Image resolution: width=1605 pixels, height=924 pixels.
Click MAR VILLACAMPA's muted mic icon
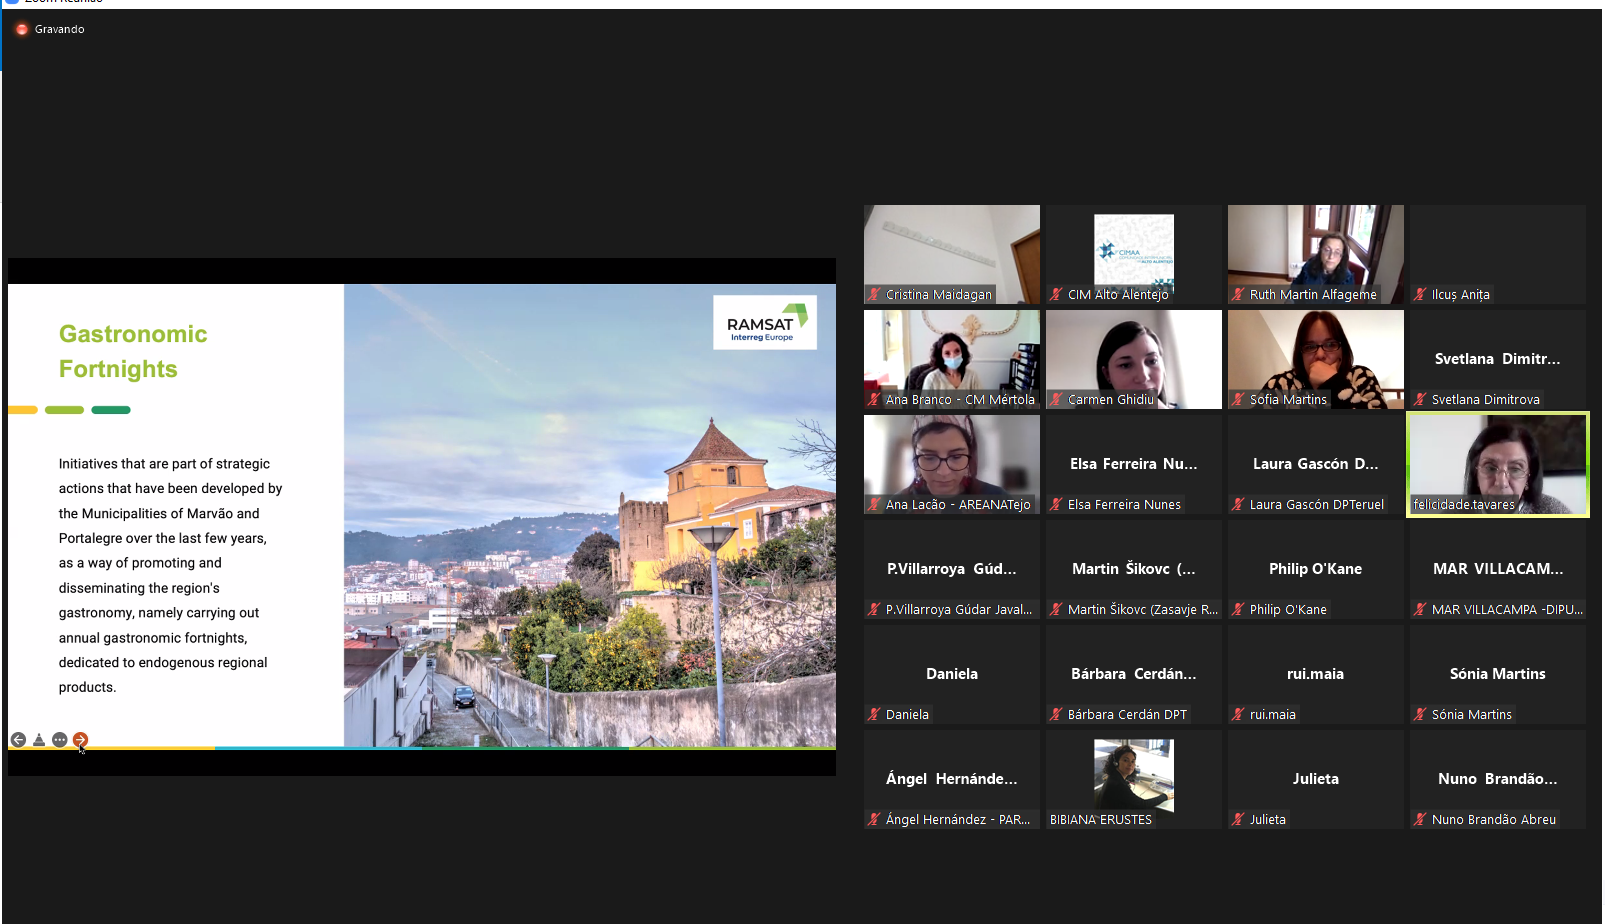(x=1420, y=609)
